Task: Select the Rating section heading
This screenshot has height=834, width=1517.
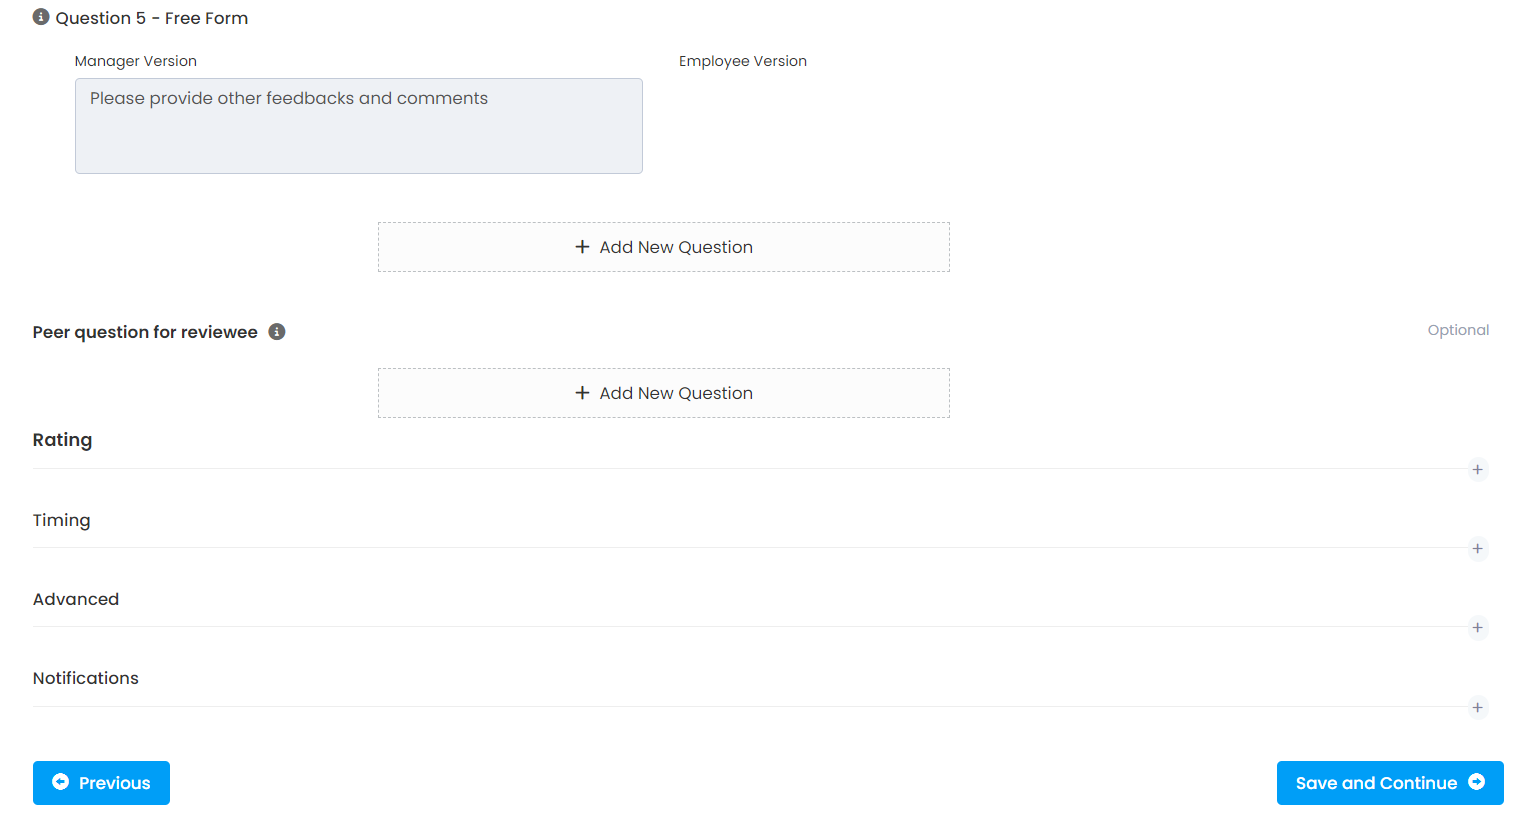Action: [x=62, y=440]
